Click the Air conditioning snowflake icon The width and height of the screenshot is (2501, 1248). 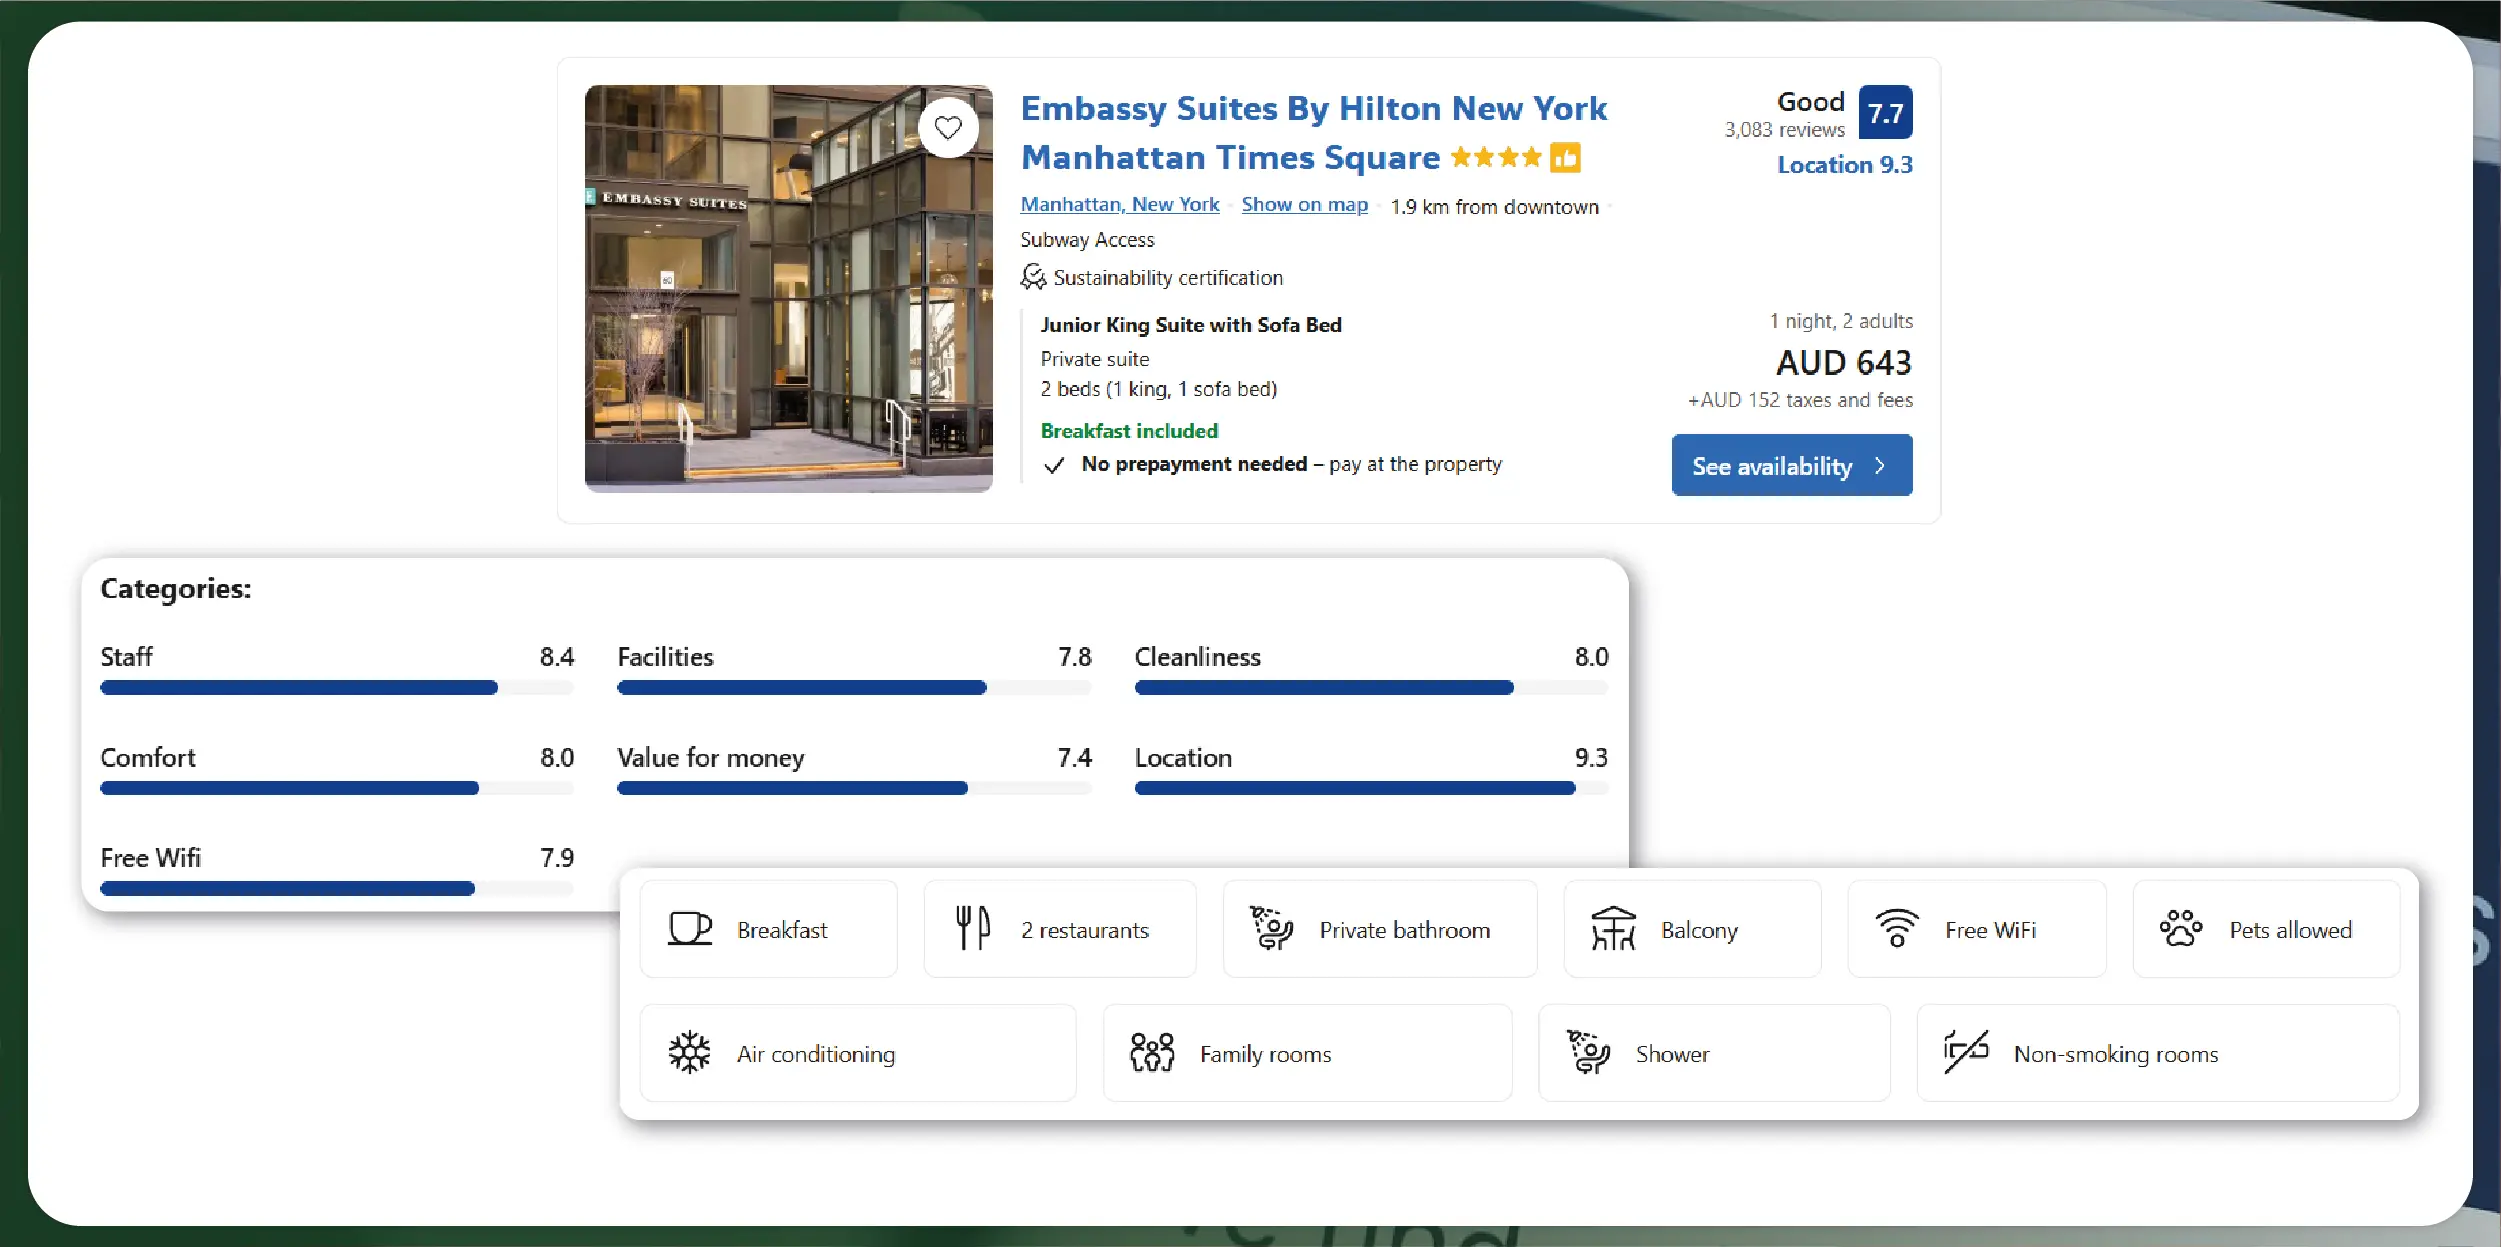tap(689, 1053)
